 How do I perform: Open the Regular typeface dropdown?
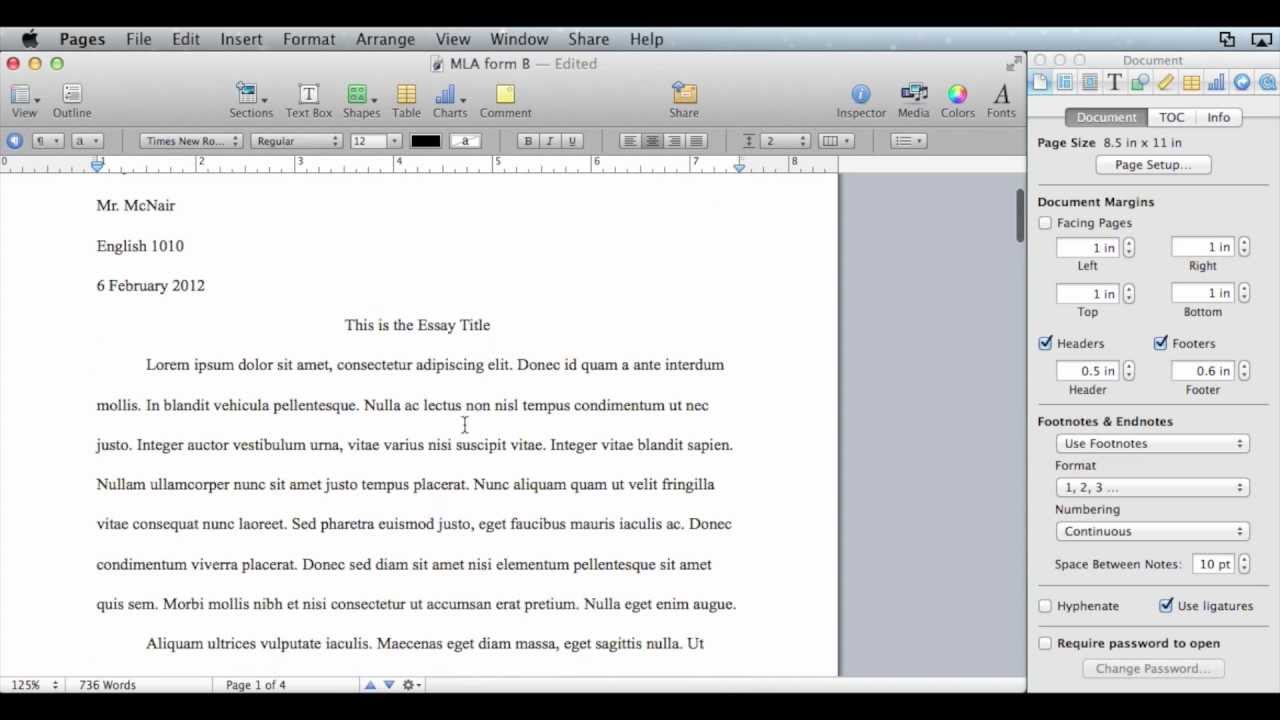[x=296, y=141]
